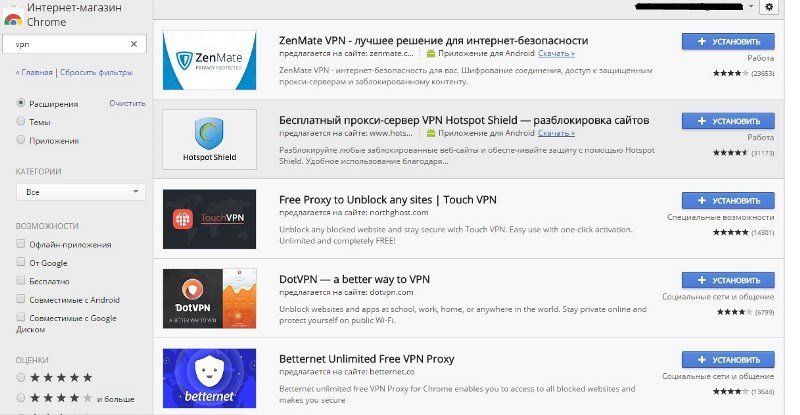
Task: Select the five stars rating filter
Action: point(20,378)
